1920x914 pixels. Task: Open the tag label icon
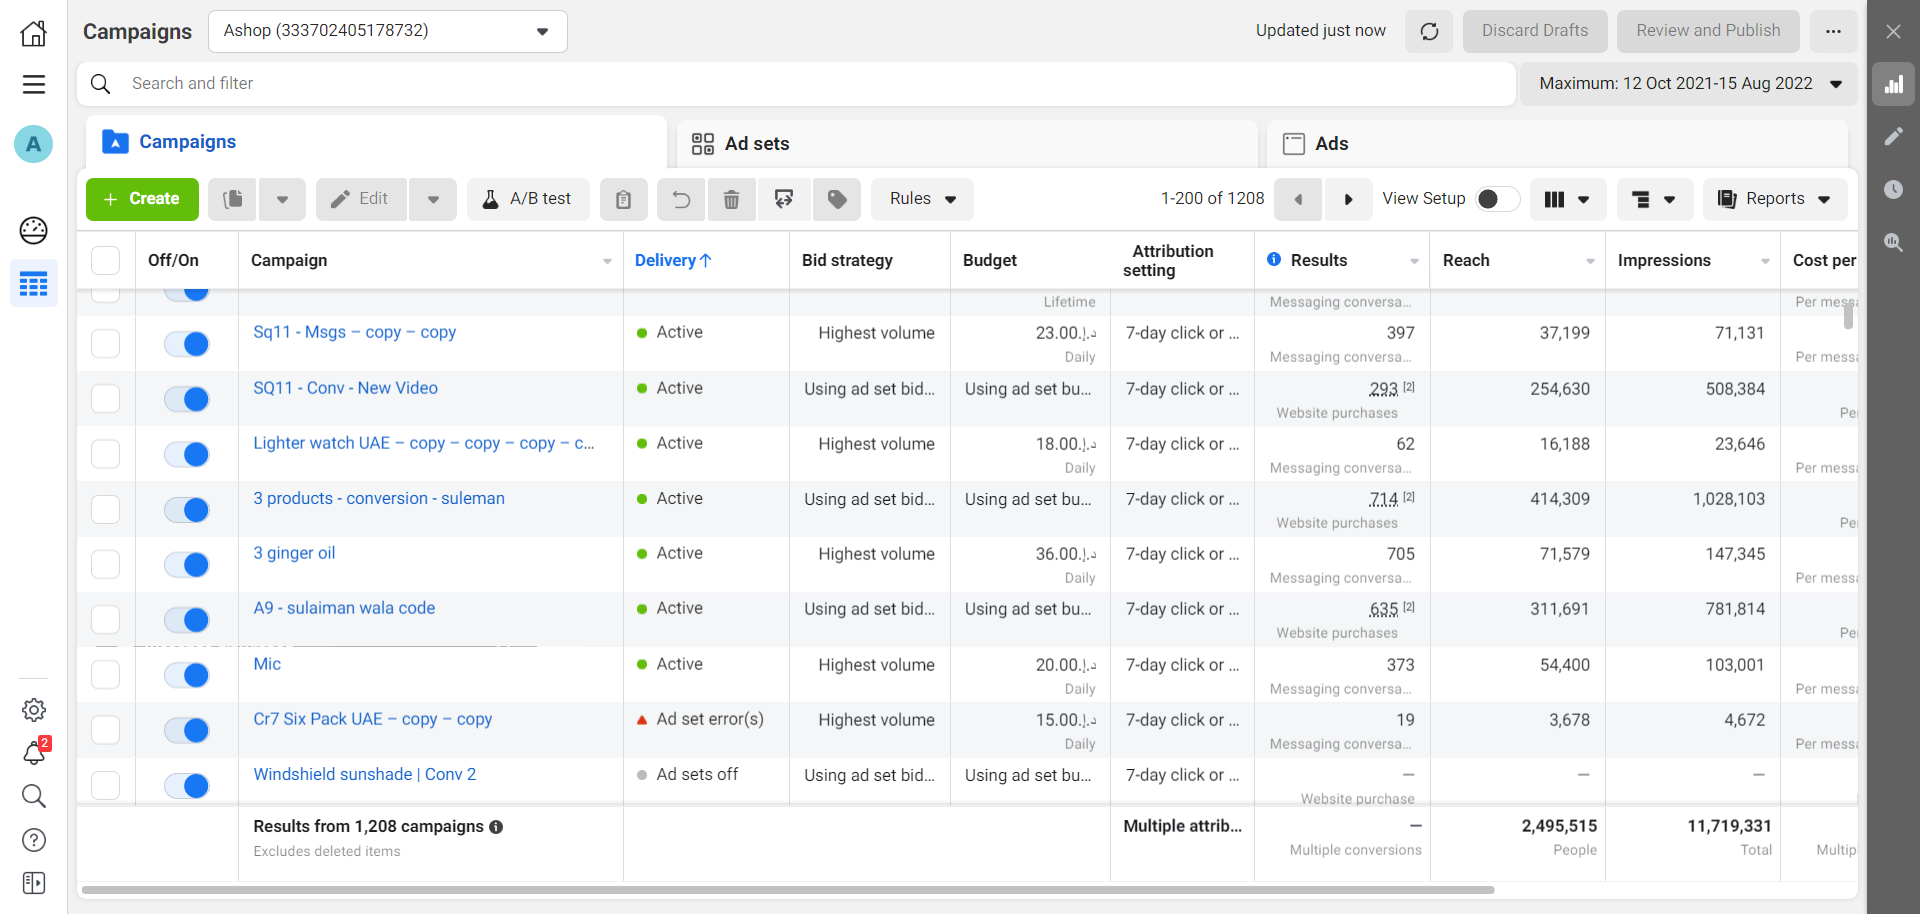(837, 199)
